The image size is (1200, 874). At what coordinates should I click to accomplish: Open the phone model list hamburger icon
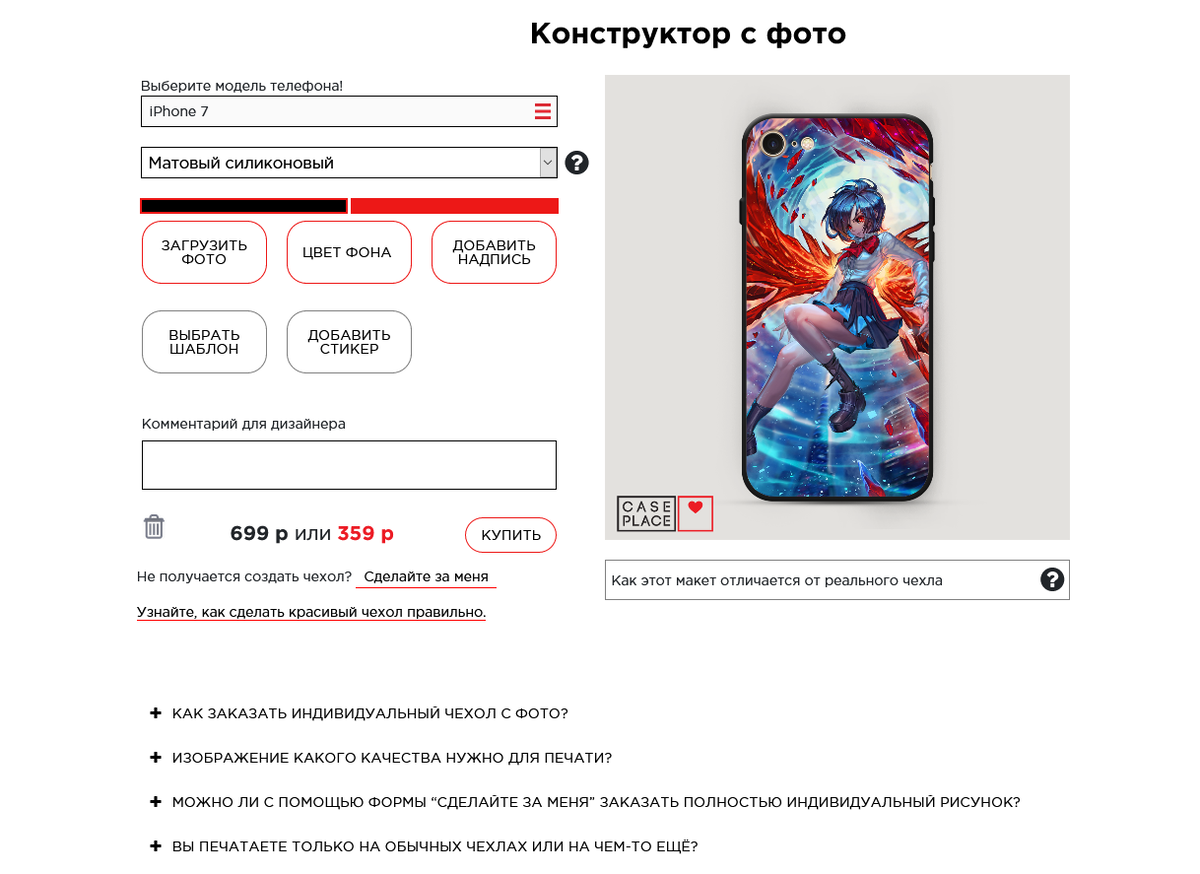(542, 111)
